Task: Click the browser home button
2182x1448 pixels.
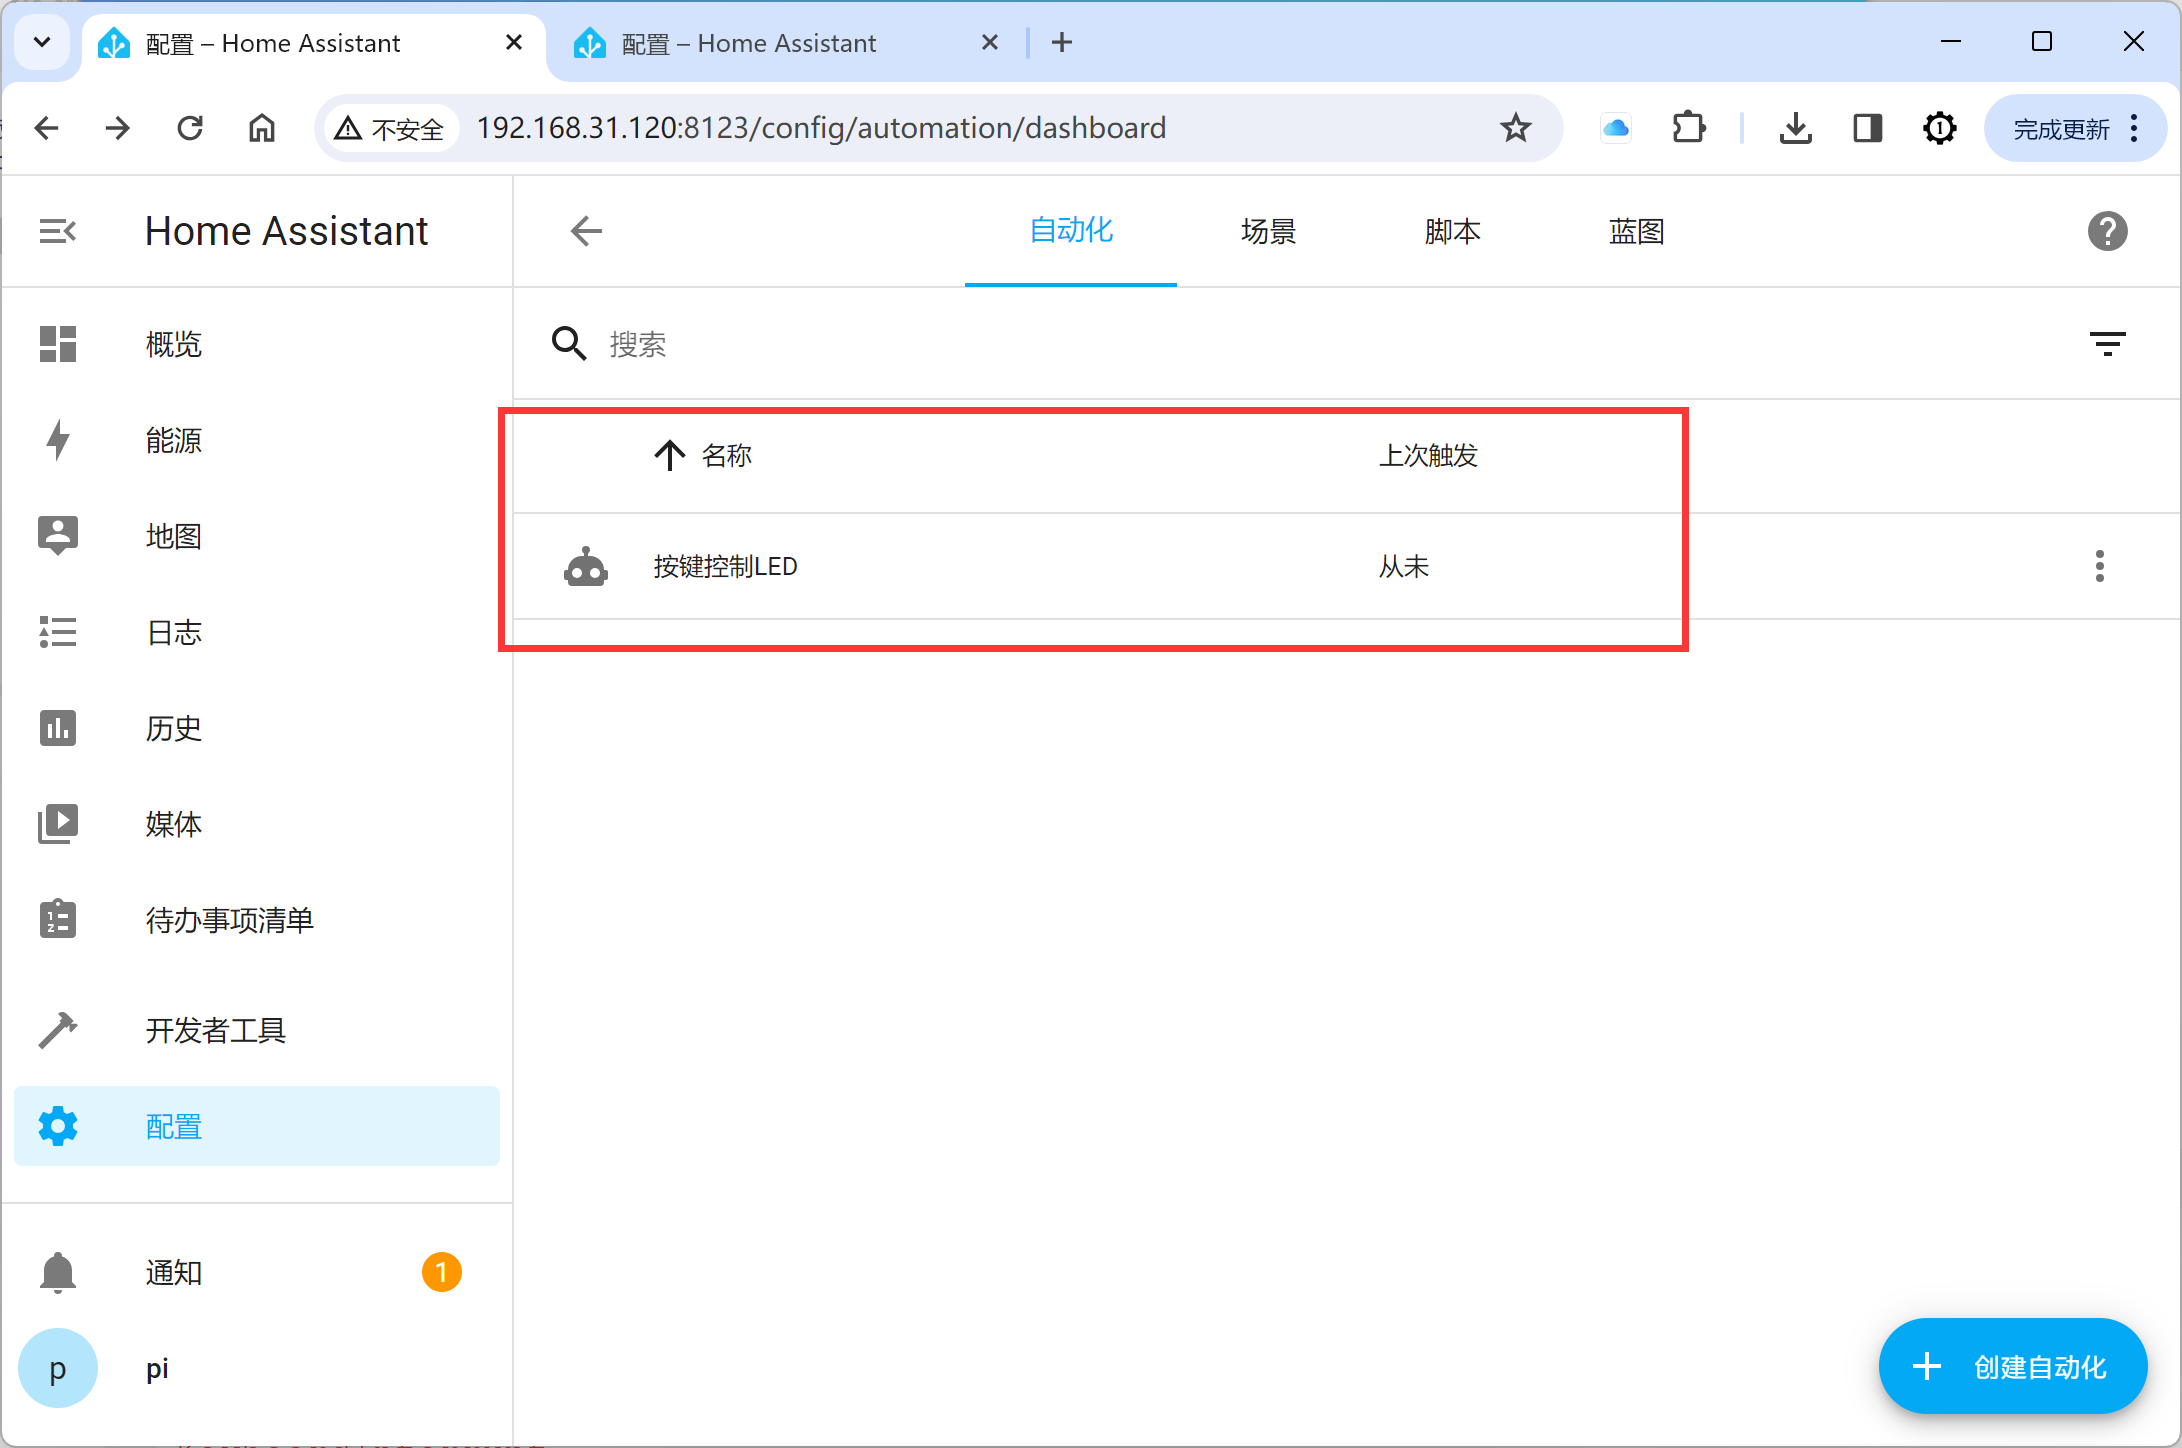Action: click(x=262, y=128)
